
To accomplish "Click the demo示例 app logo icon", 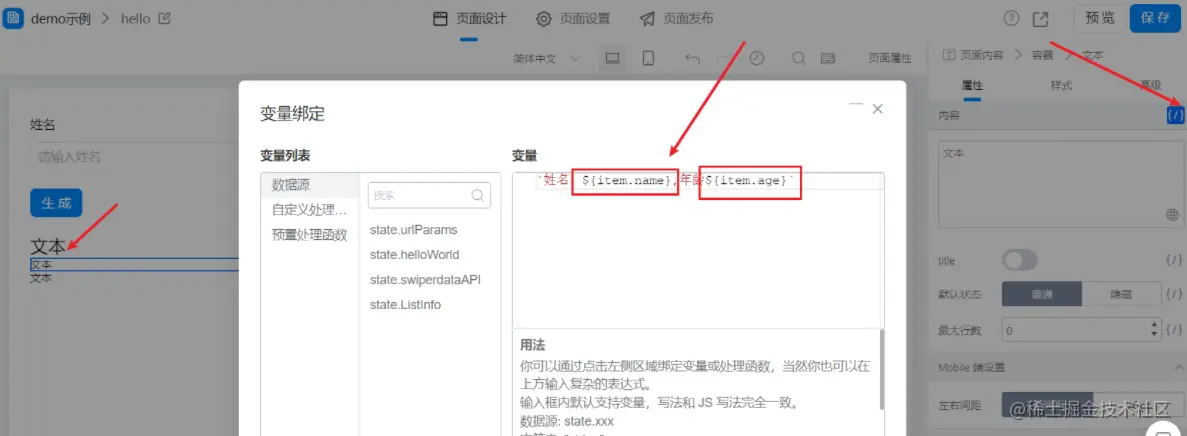I will tap(14, 18).
